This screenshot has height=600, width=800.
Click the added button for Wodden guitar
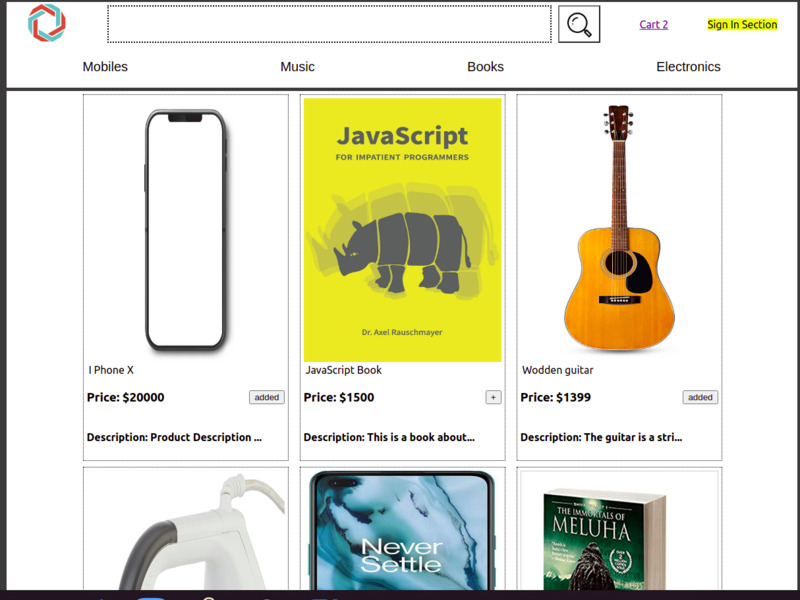tap(700, 397)
